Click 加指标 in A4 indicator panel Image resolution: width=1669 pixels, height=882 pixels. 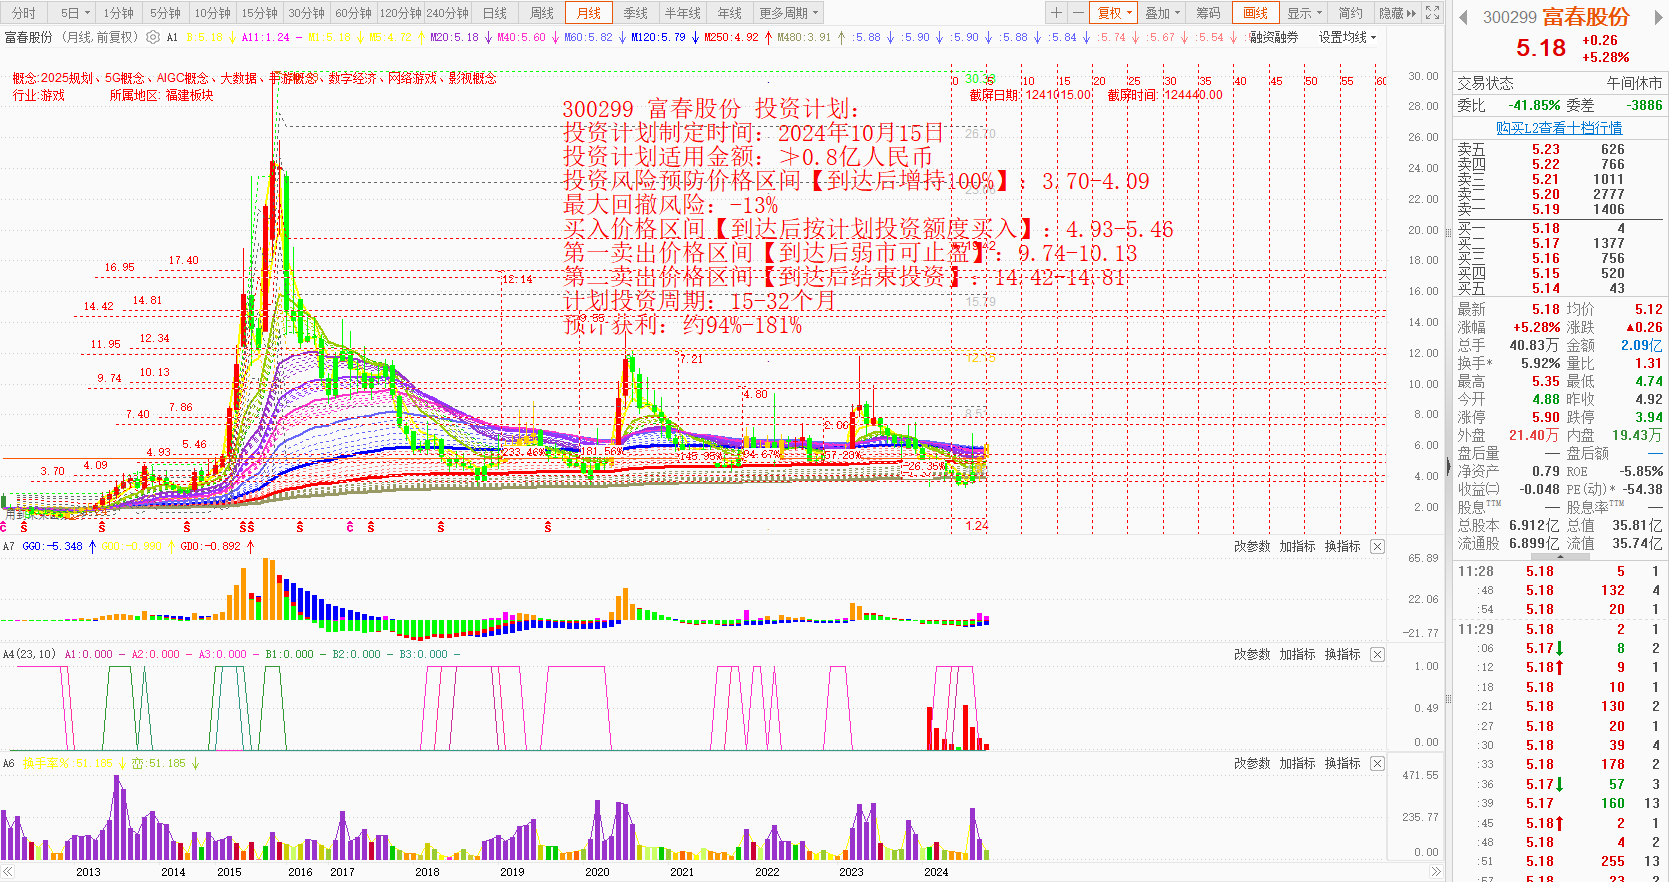point(1297,654)
